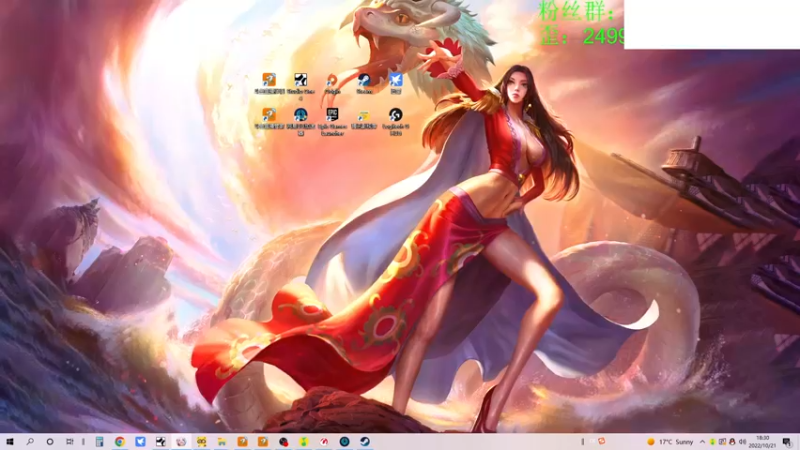Open the Windows Start menu
The width and height of the screenshot is (800, 450).
(10, 442)
